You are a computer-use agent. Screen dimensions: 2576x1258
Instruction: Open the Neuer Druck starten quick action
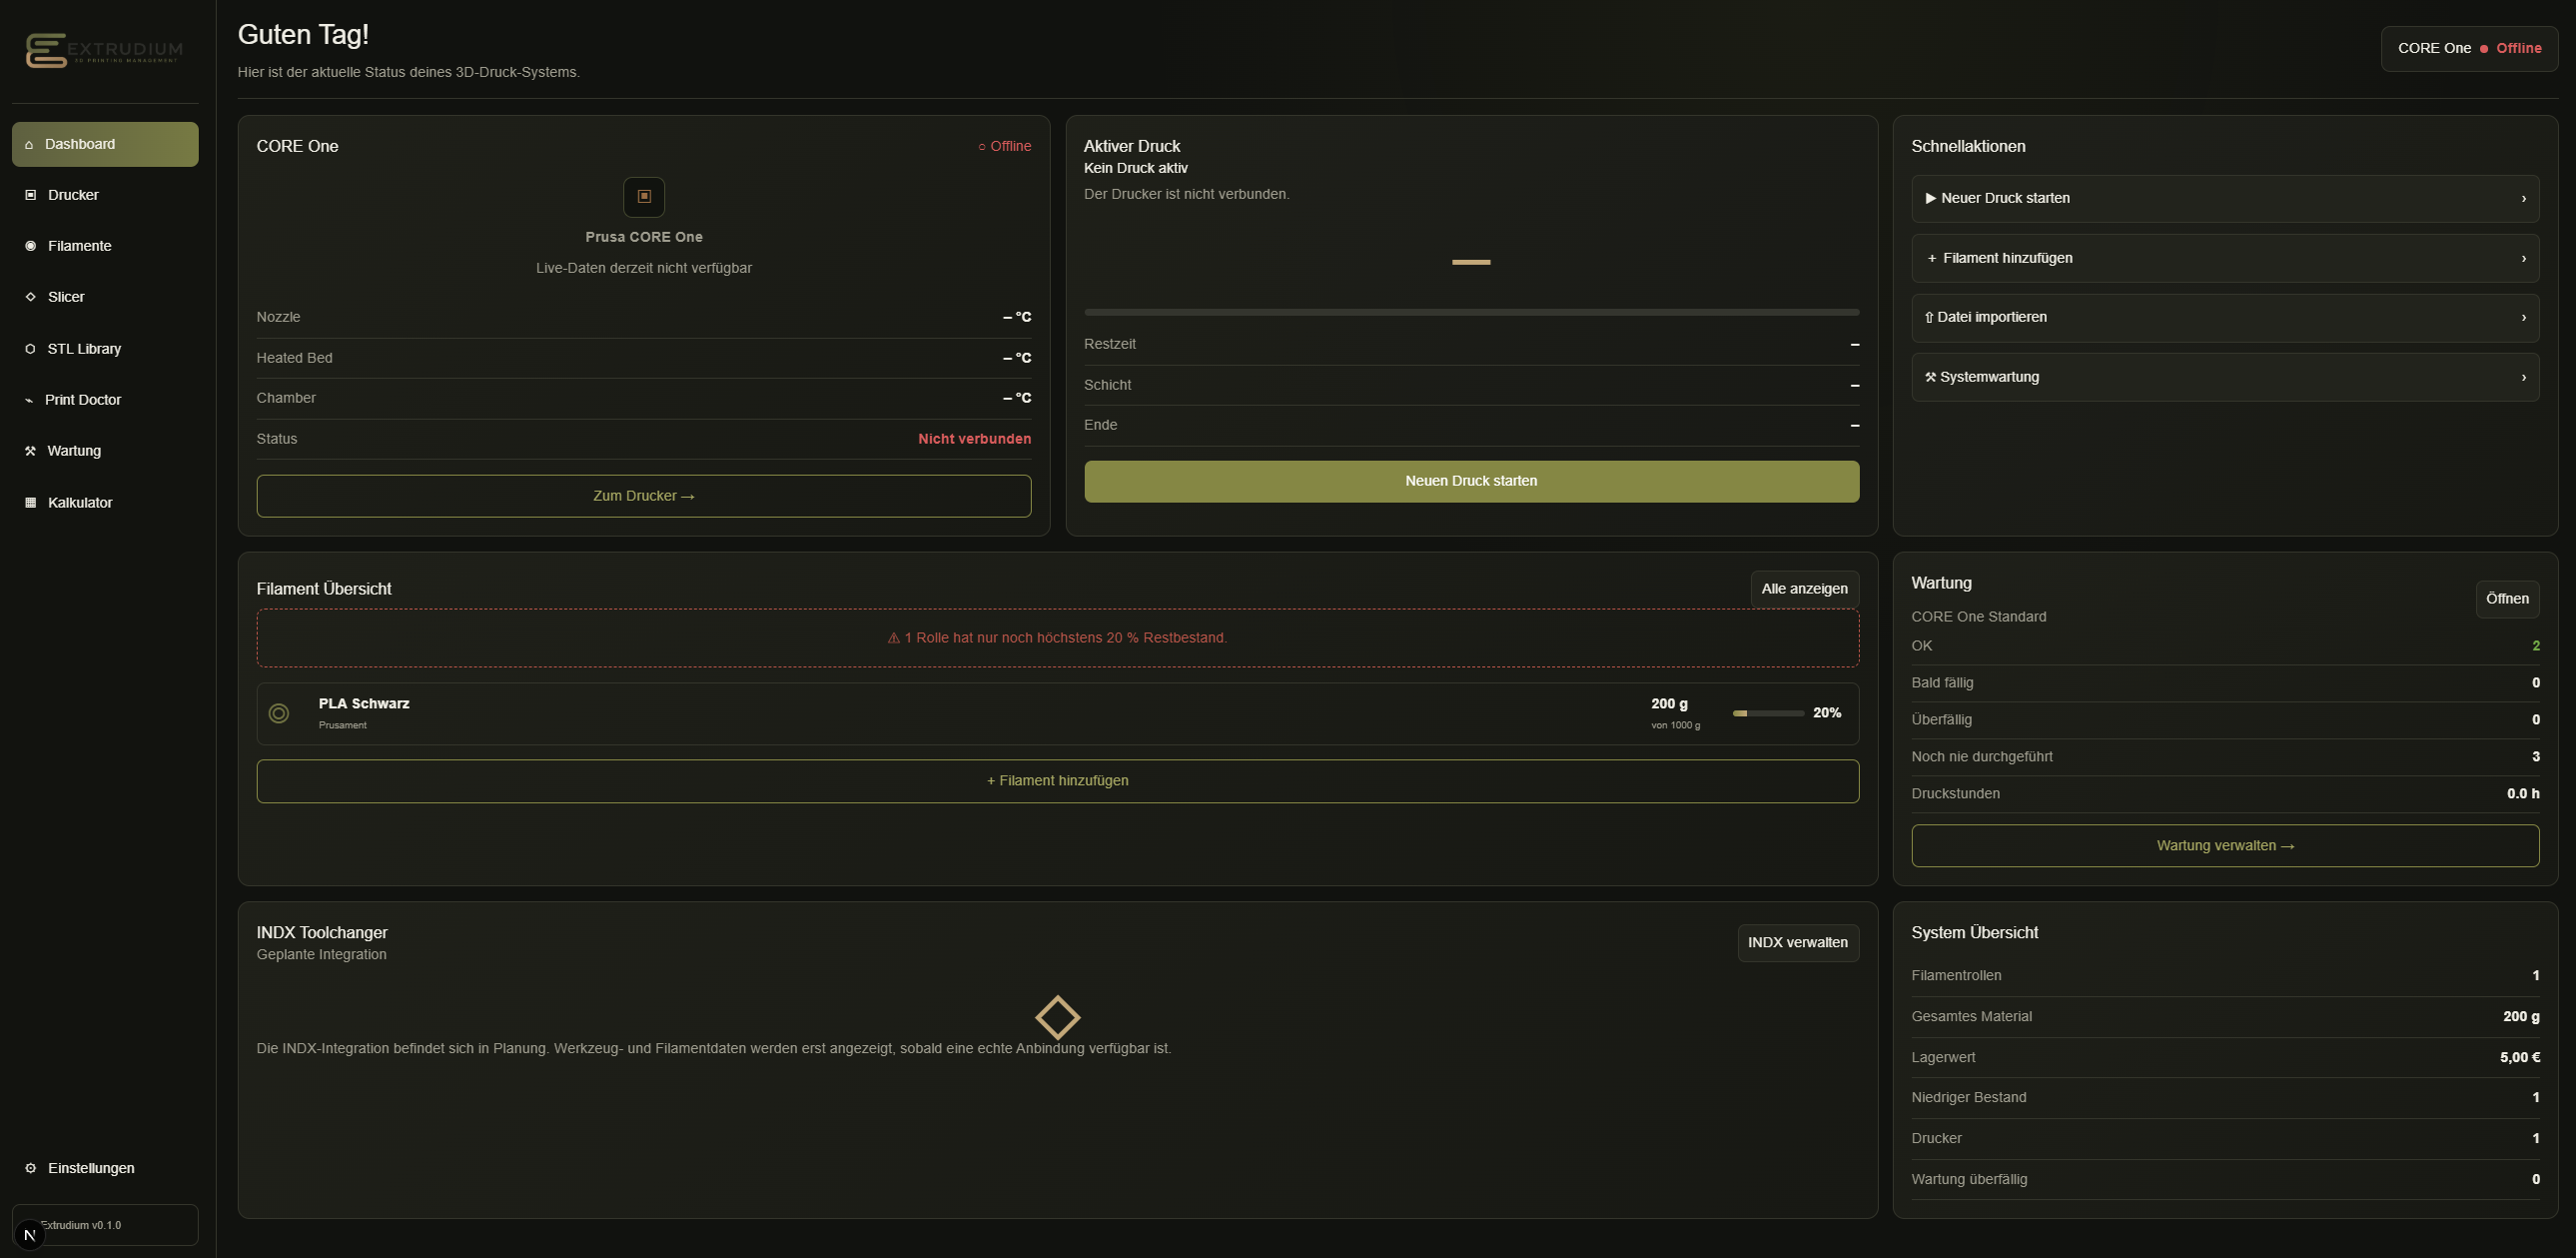2225,199
